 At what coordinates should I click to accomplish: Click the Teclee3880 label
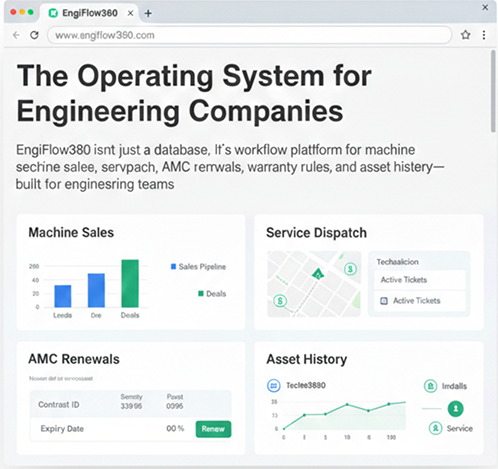tap(306, 386)
